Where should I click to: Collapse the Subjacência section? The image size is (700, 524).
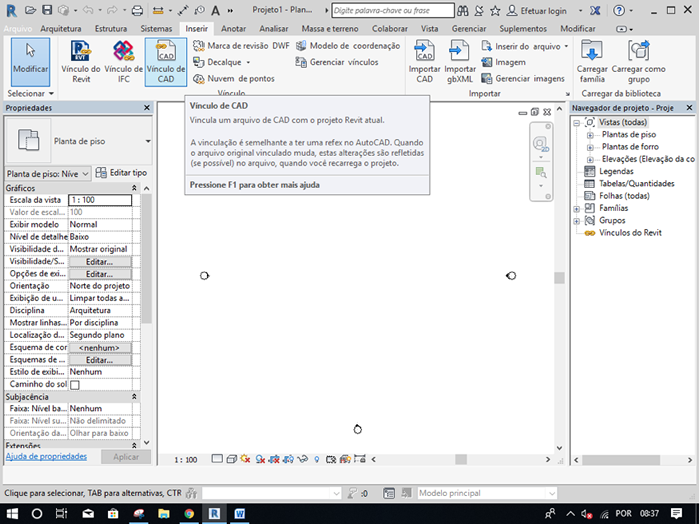click(x=134, y=396)
